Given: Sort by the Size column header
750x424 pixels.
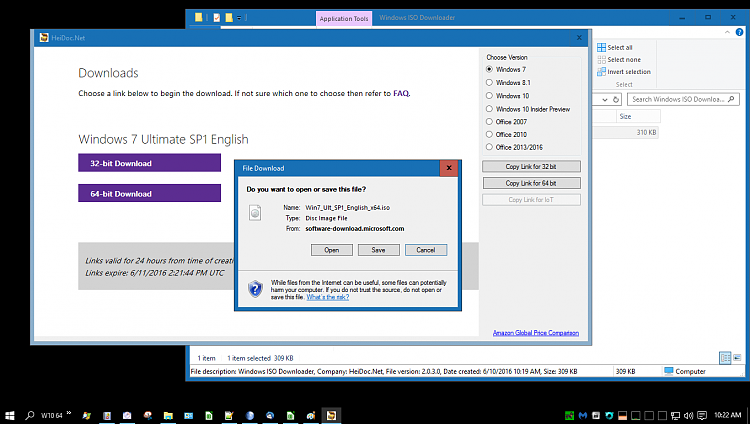Looking at the screenshot, I should pyautogui.click(x=638, y=116).
